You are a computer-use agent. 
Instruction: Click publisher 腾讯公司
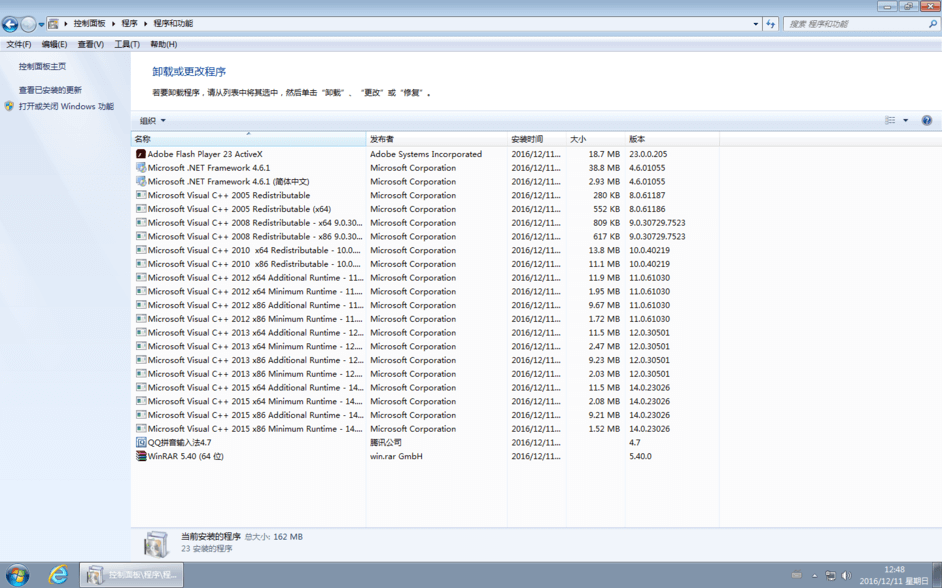tap(386, 443)
